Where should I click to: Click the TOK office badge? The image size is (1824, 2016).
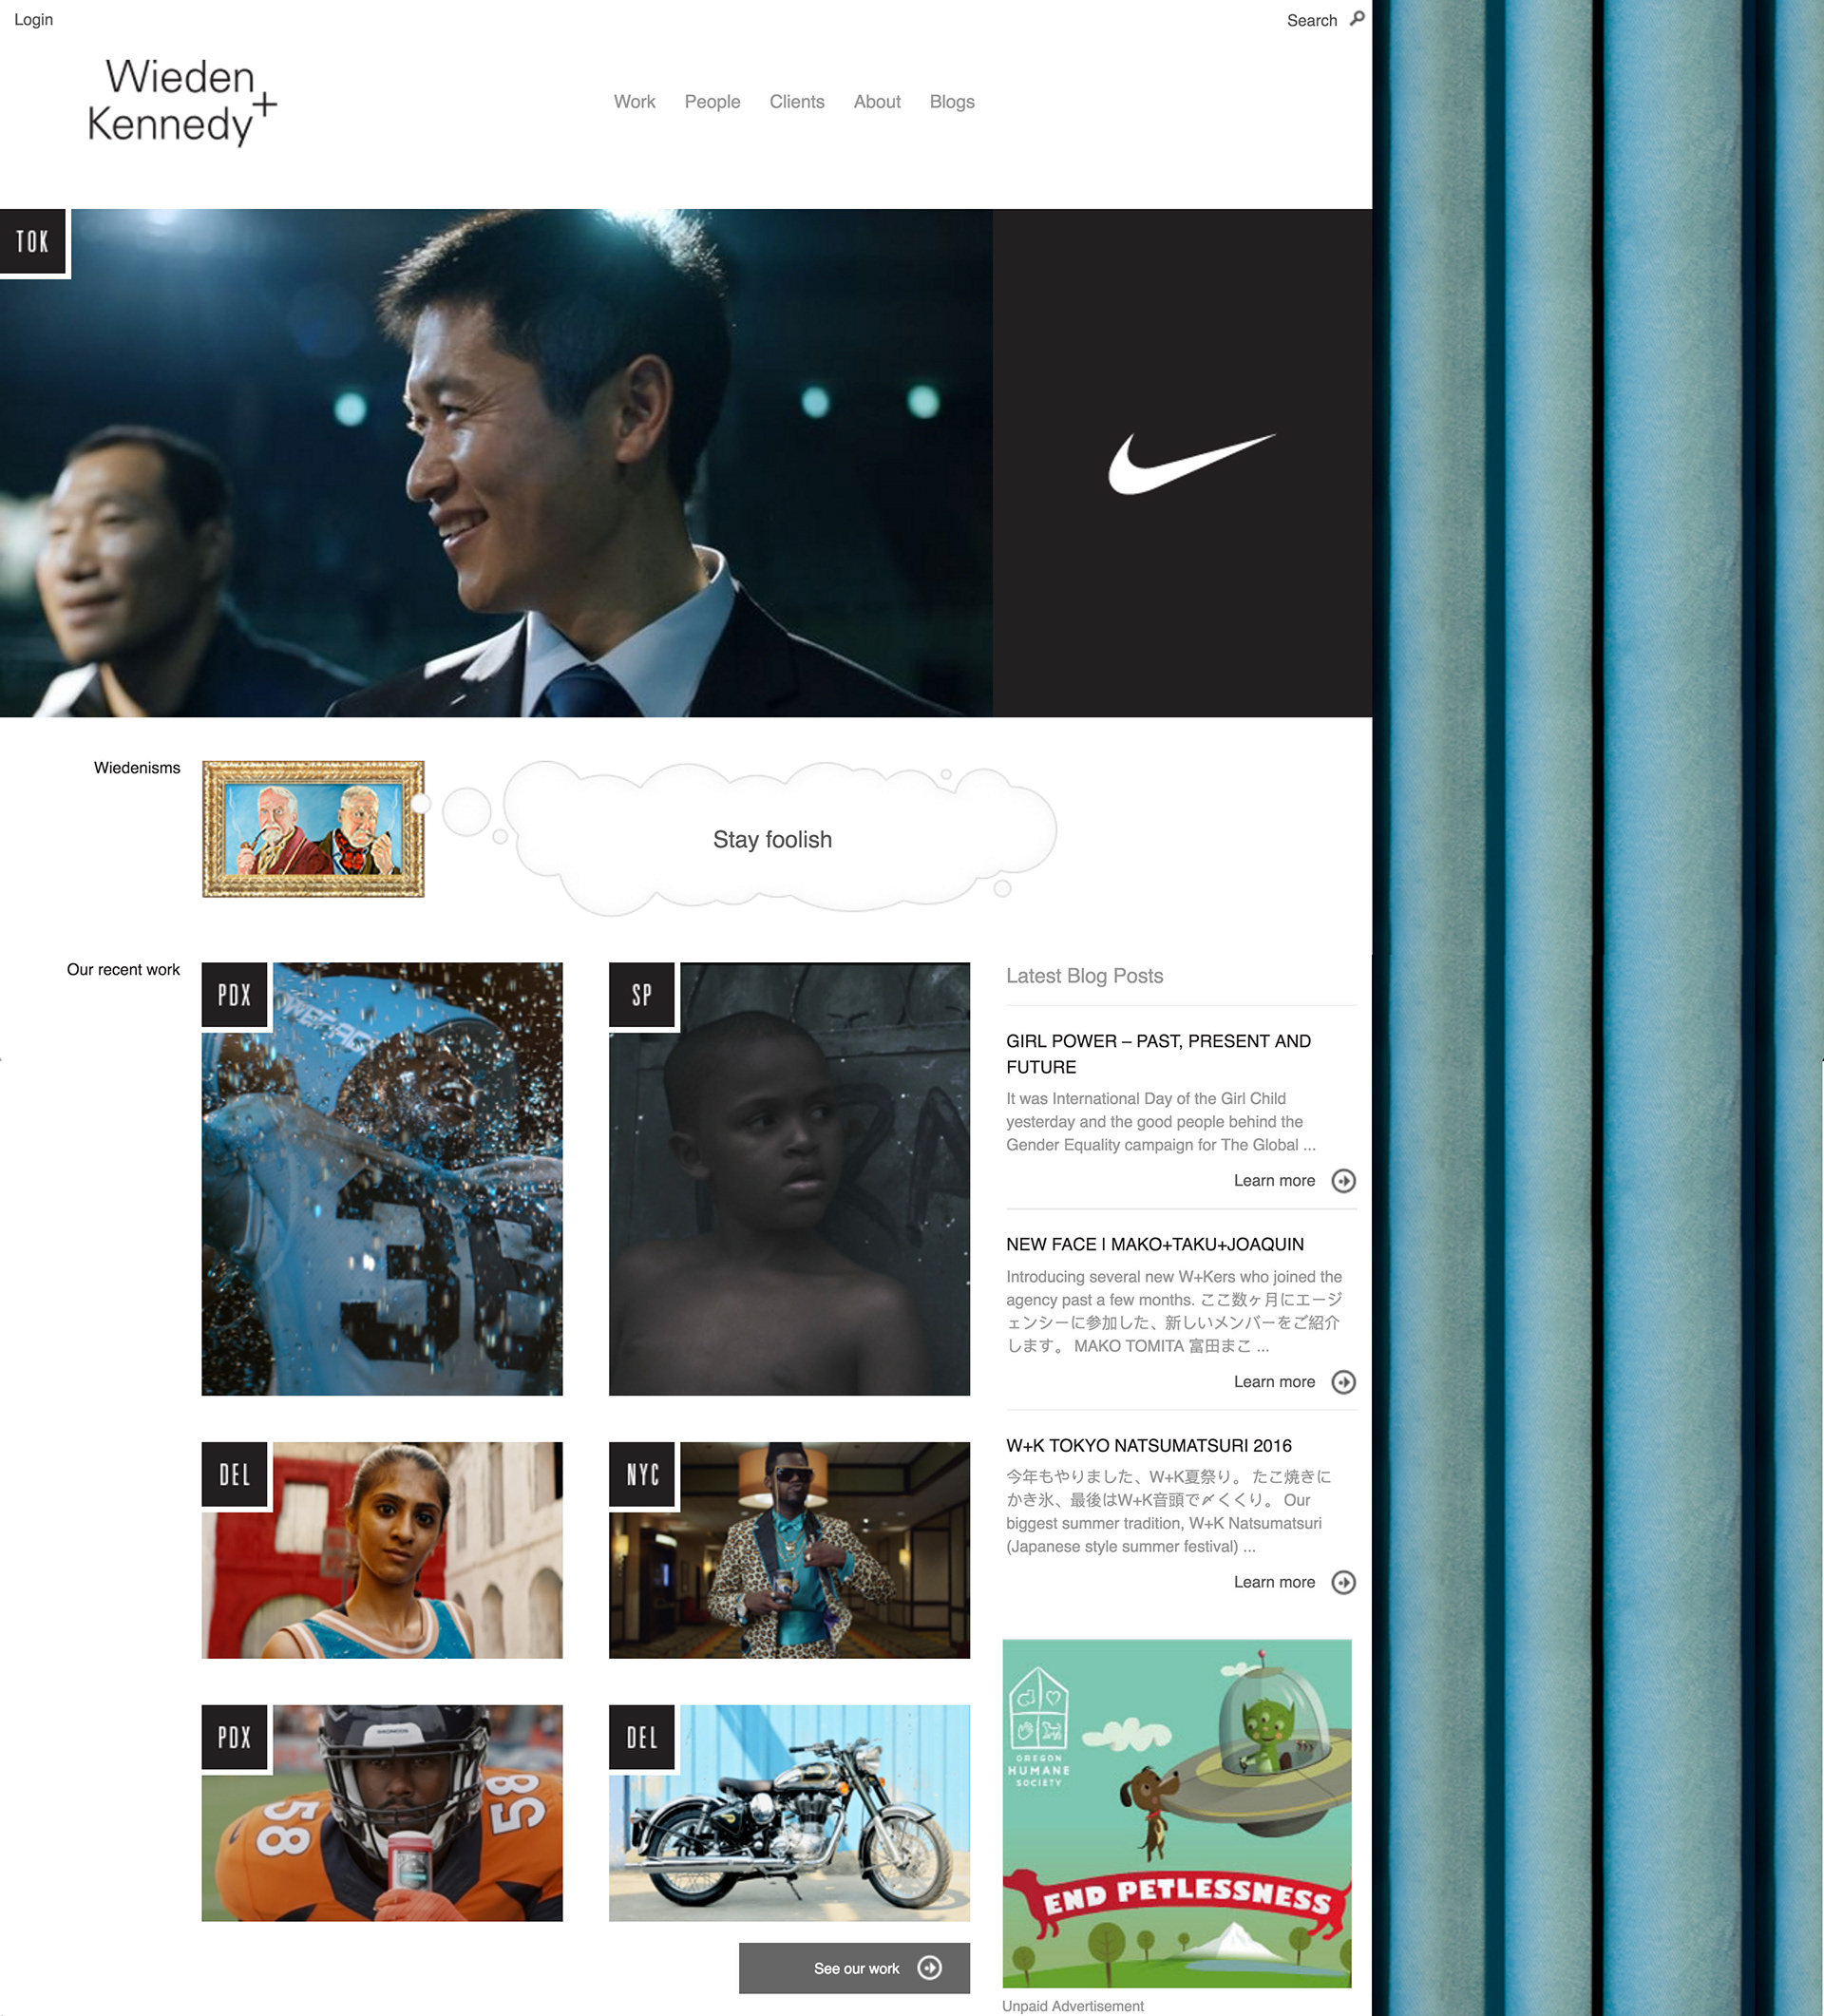33,241
